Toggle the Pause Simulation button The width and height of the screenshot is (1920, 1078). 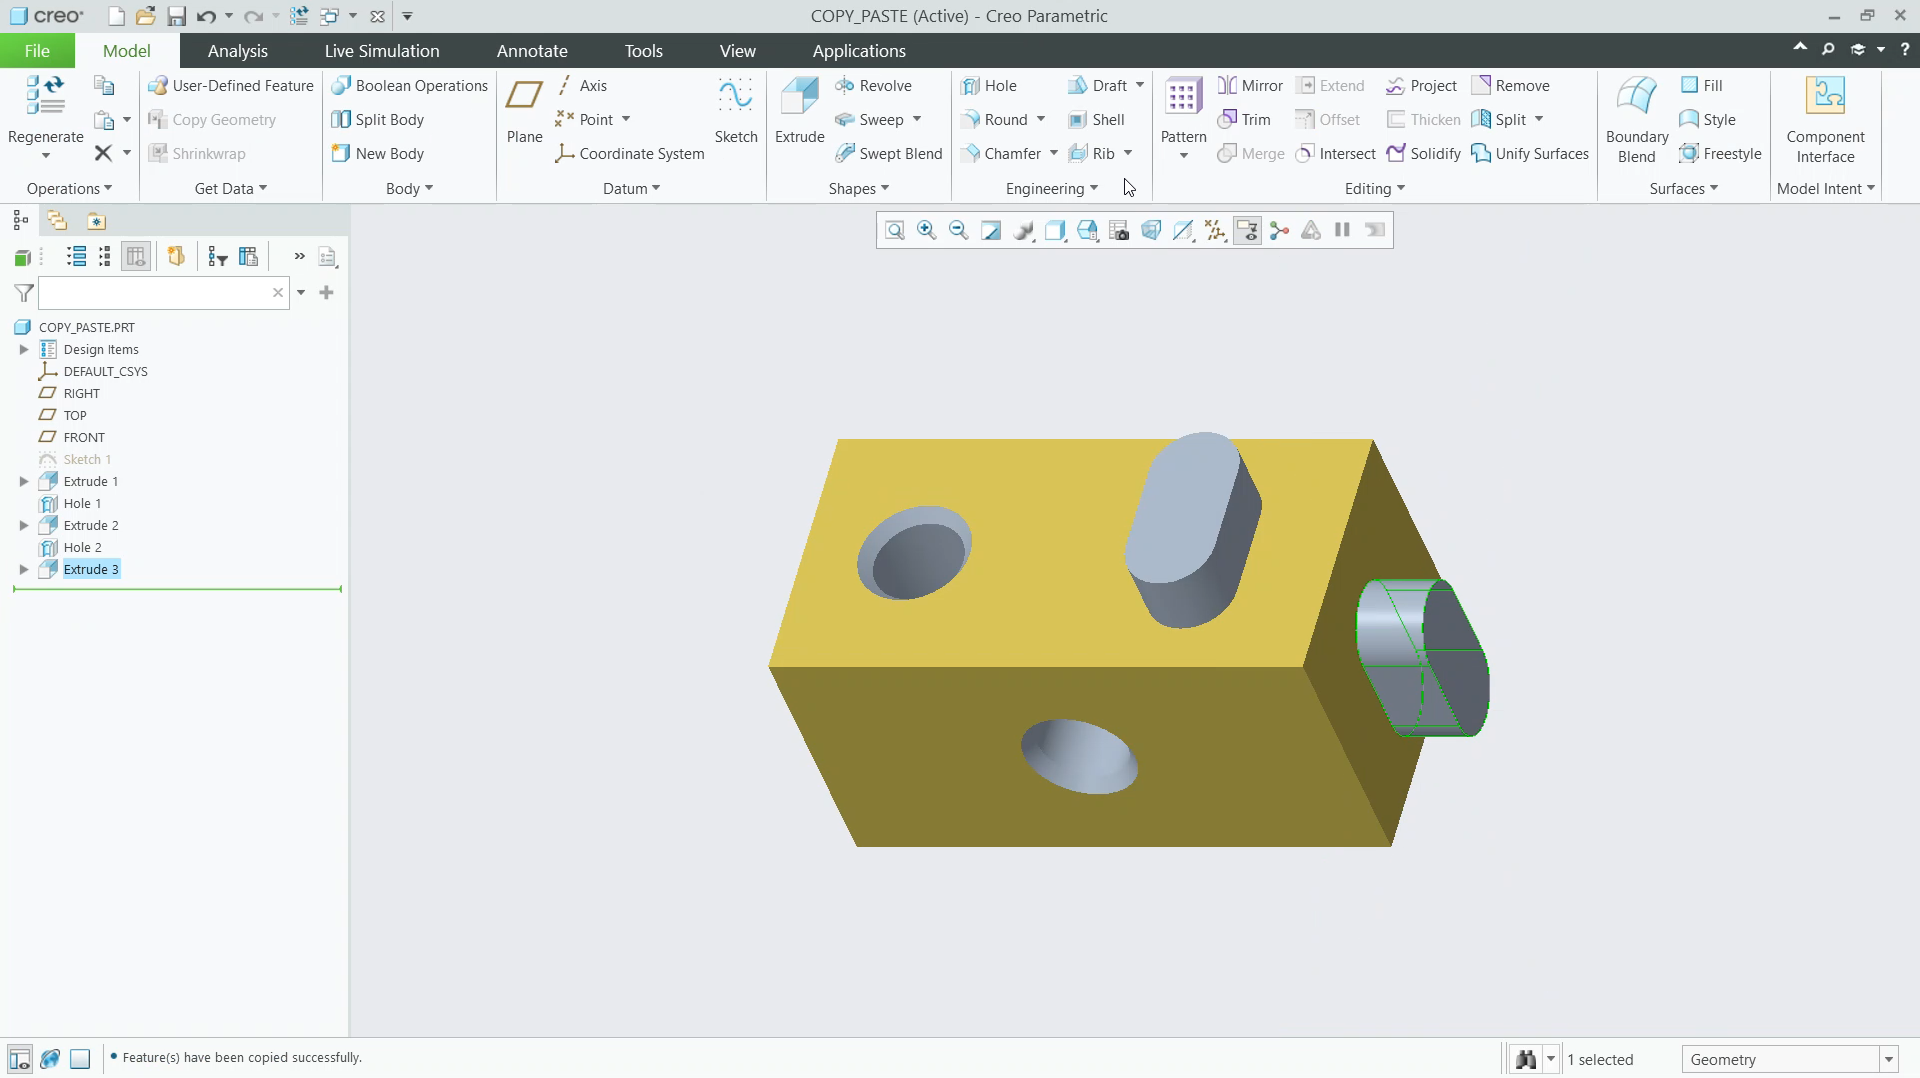coord(1343,231)
